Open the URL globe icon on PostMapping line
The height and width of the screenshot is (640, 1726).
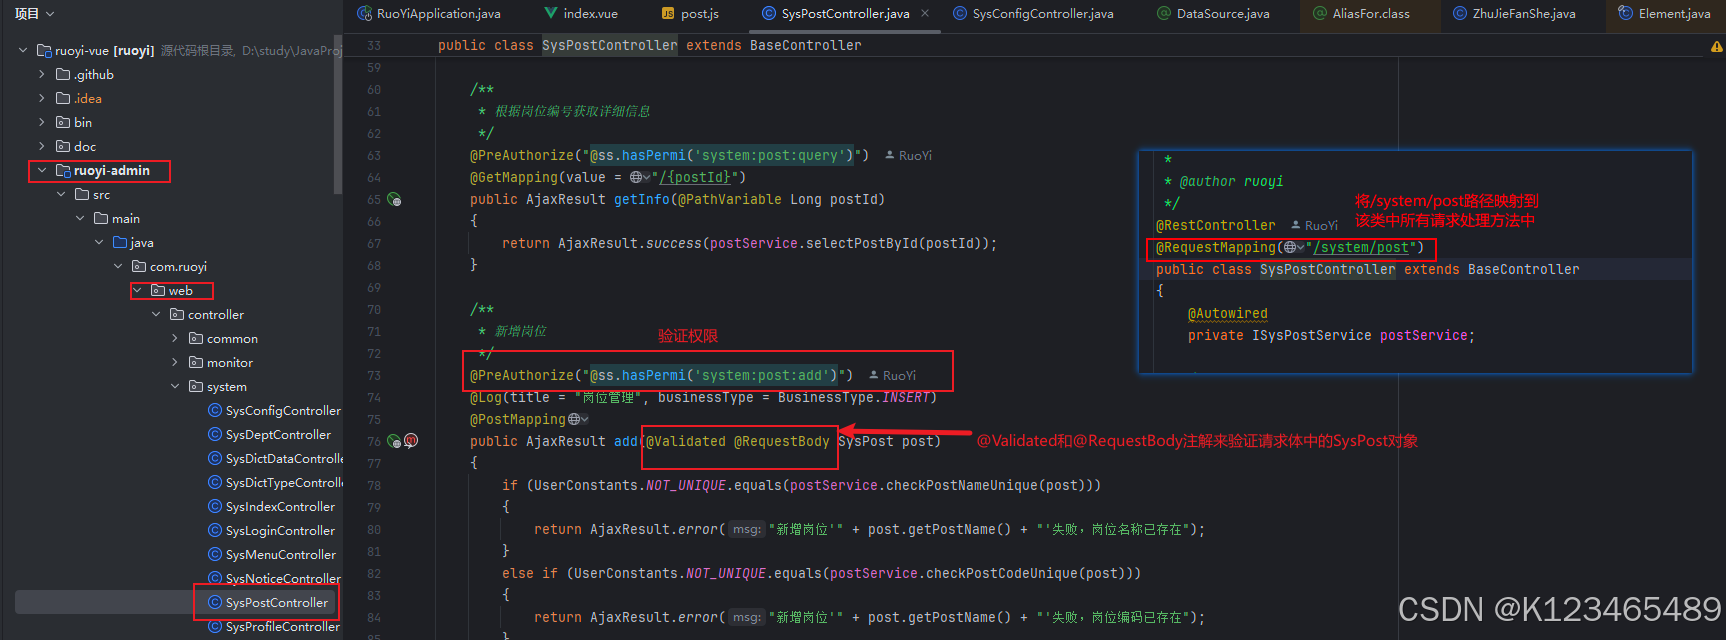[x=578, y=420]
